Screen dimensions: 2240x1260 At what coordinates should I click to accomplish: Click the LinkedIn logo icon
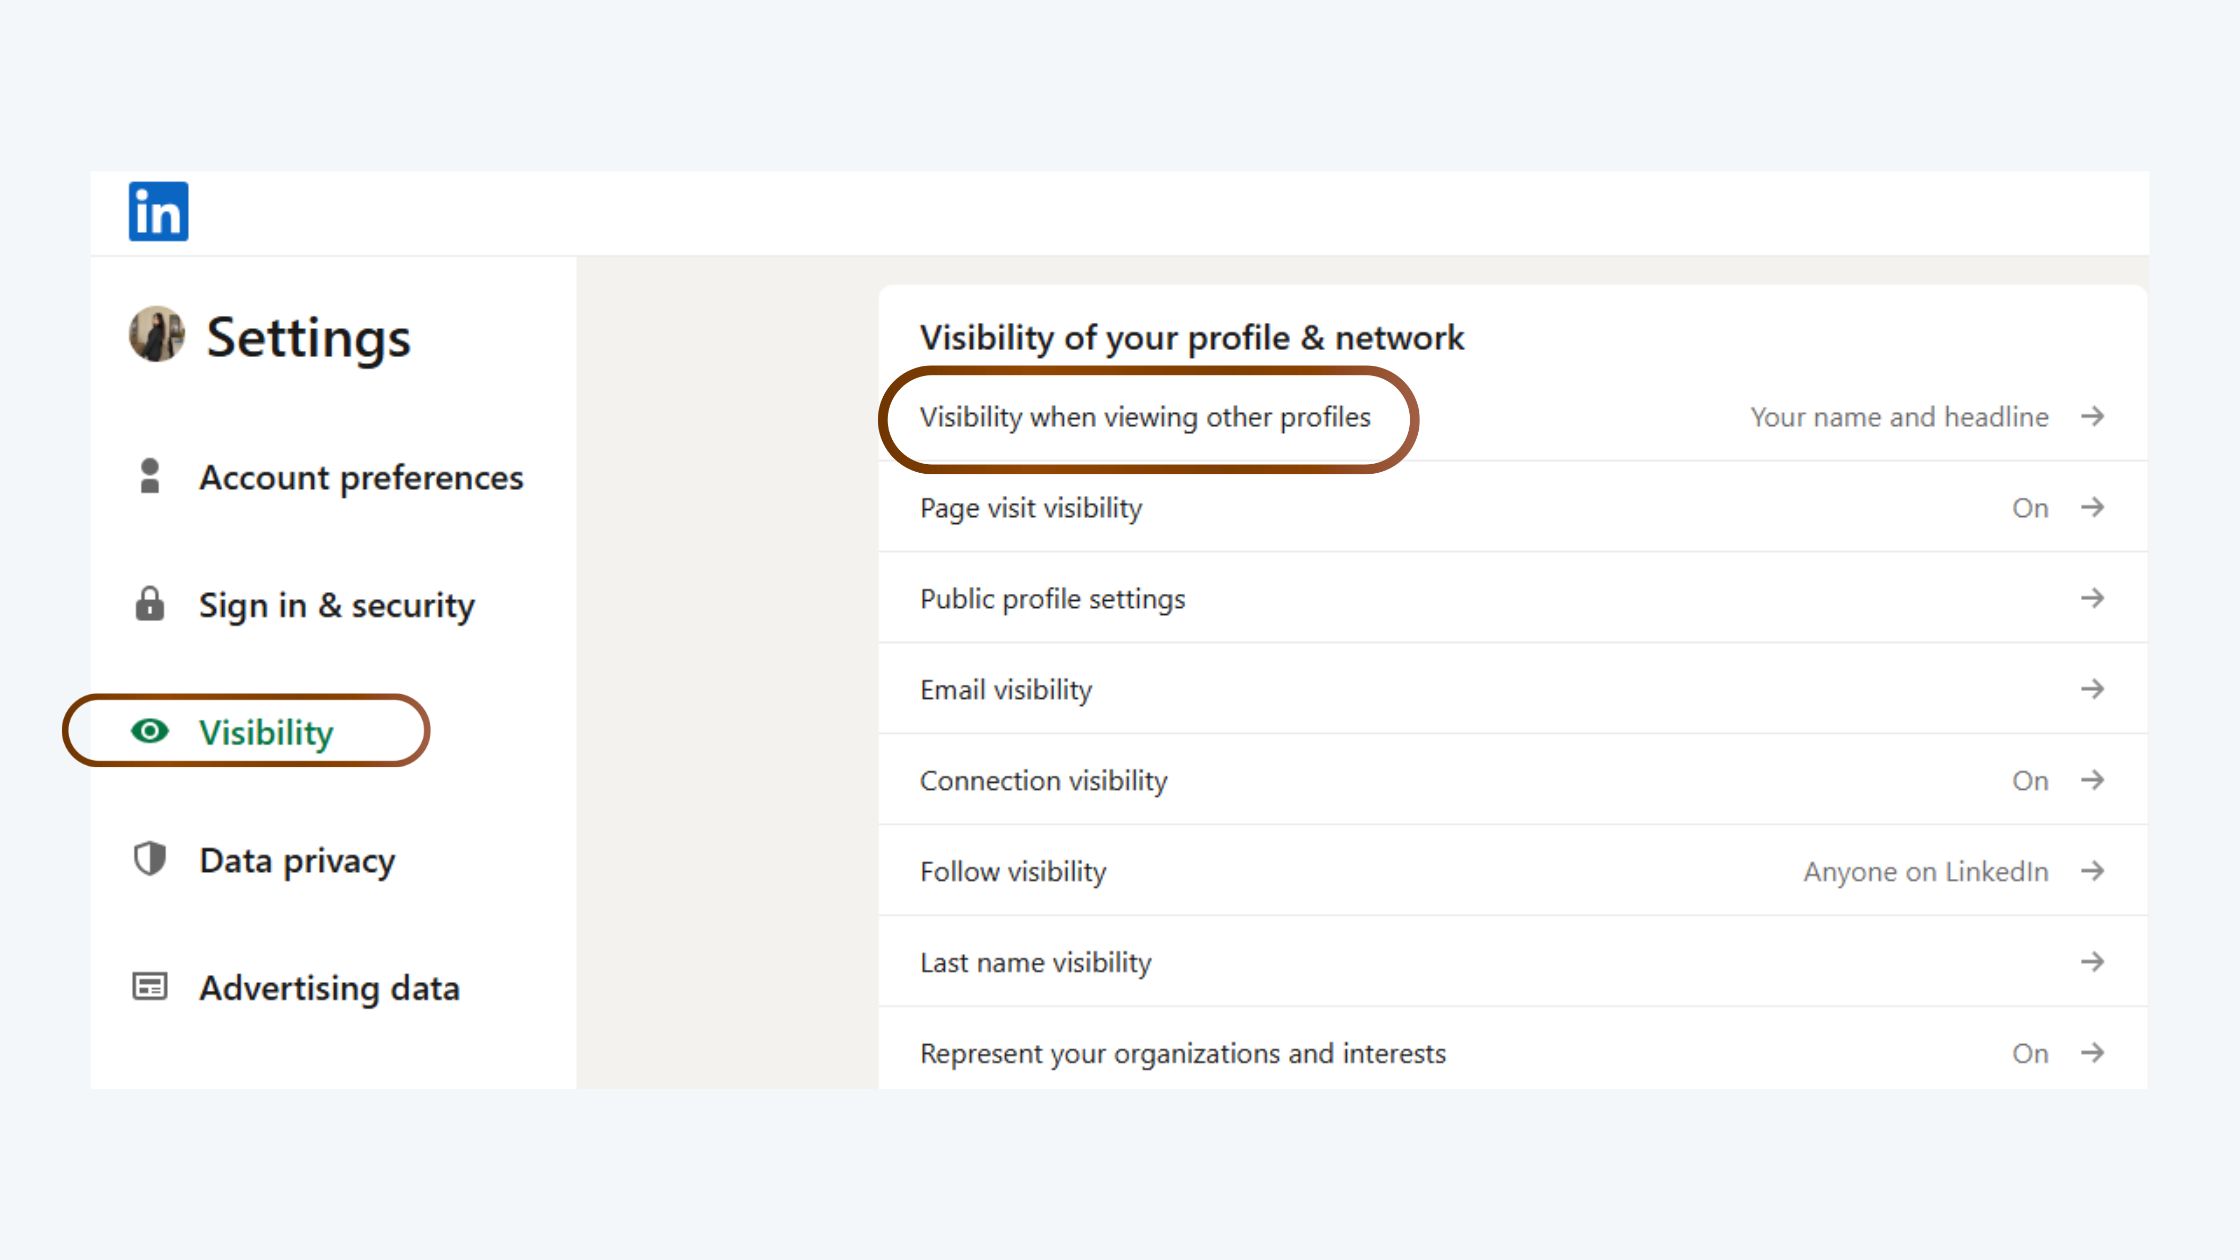pos(158,211)
